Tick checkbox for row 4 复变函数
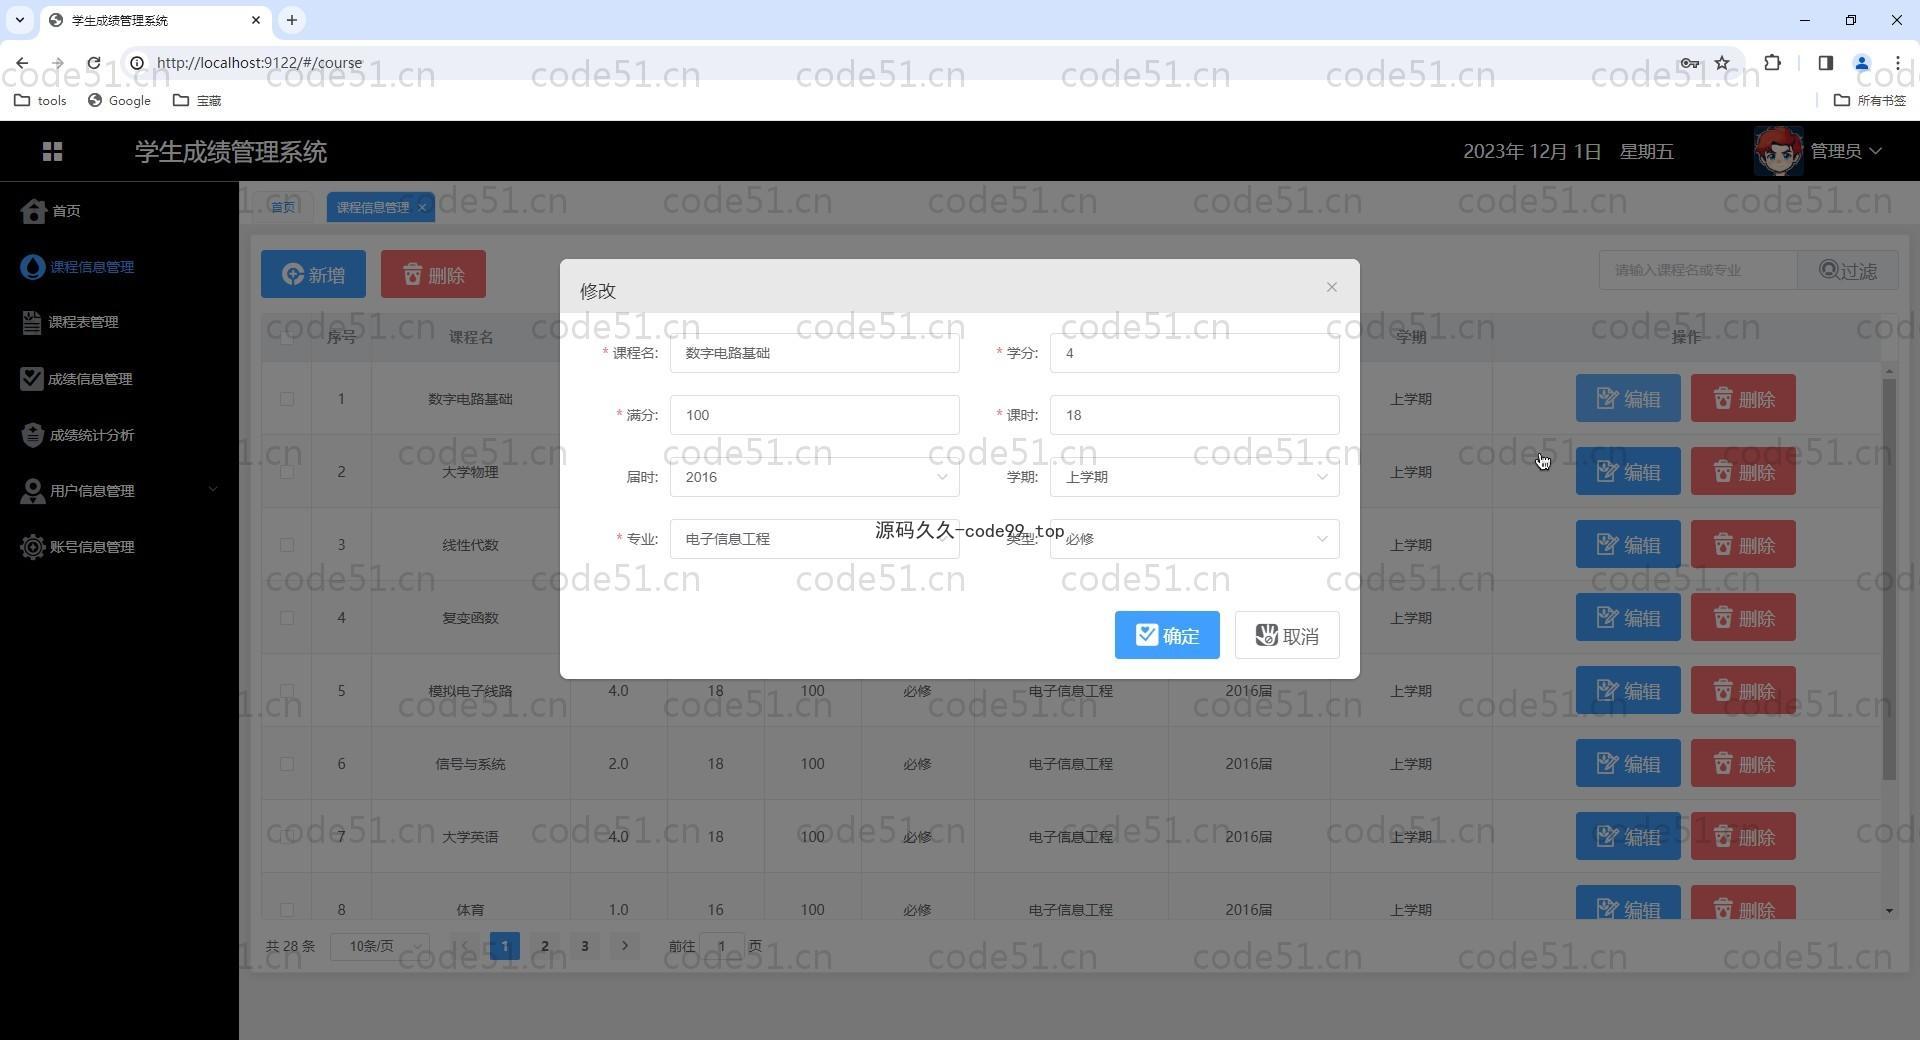Viewport: 1920px width, 1040px height. click(x=287, y=618)
